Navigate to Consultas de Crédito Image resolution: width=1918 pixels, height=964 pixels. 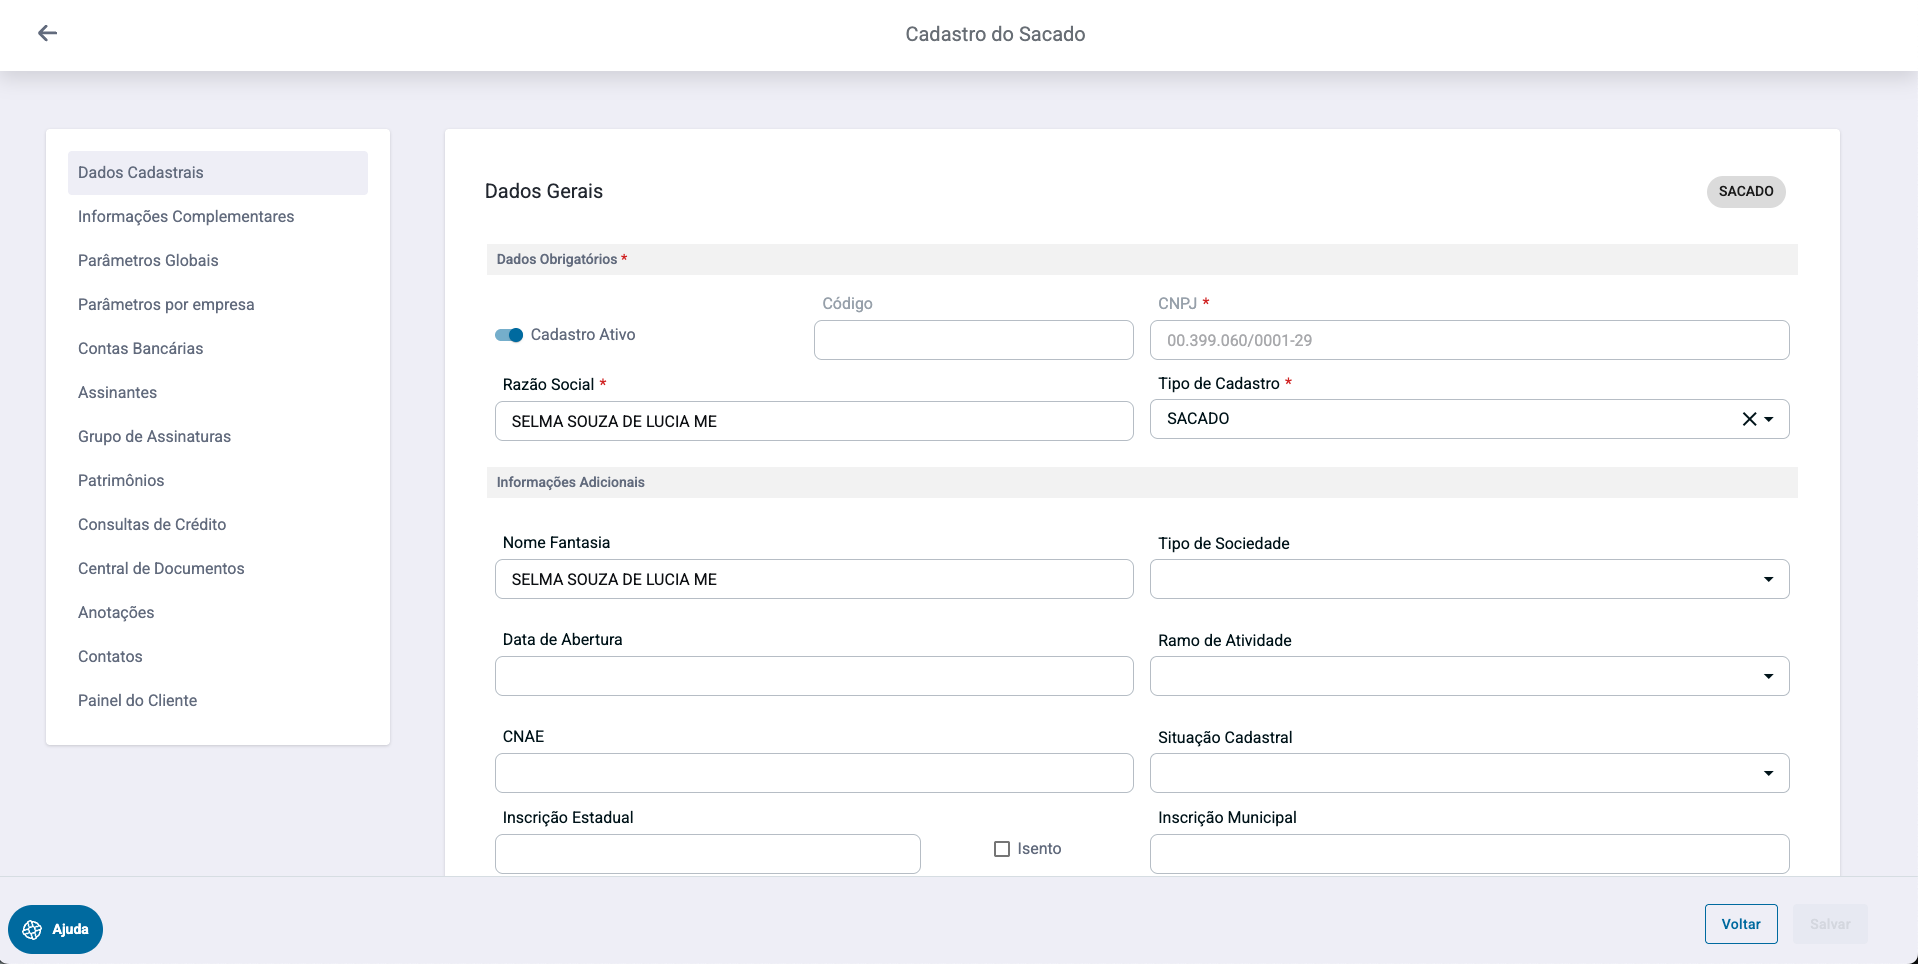(x=152, y=525)
